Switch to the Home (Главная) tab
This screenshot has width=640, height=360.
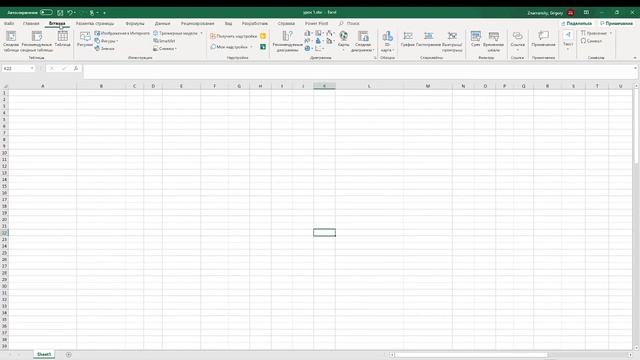point(31,24)
